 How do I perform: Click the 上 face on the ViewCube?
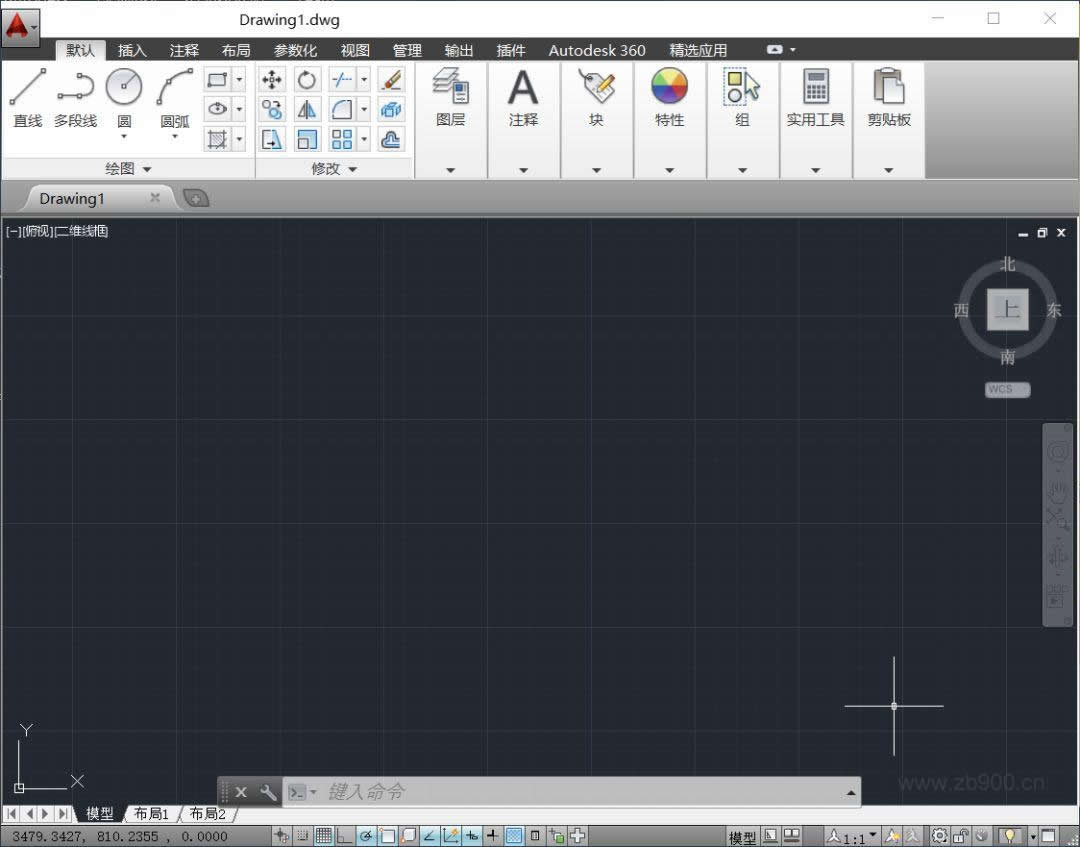(x=1007, y=310)
